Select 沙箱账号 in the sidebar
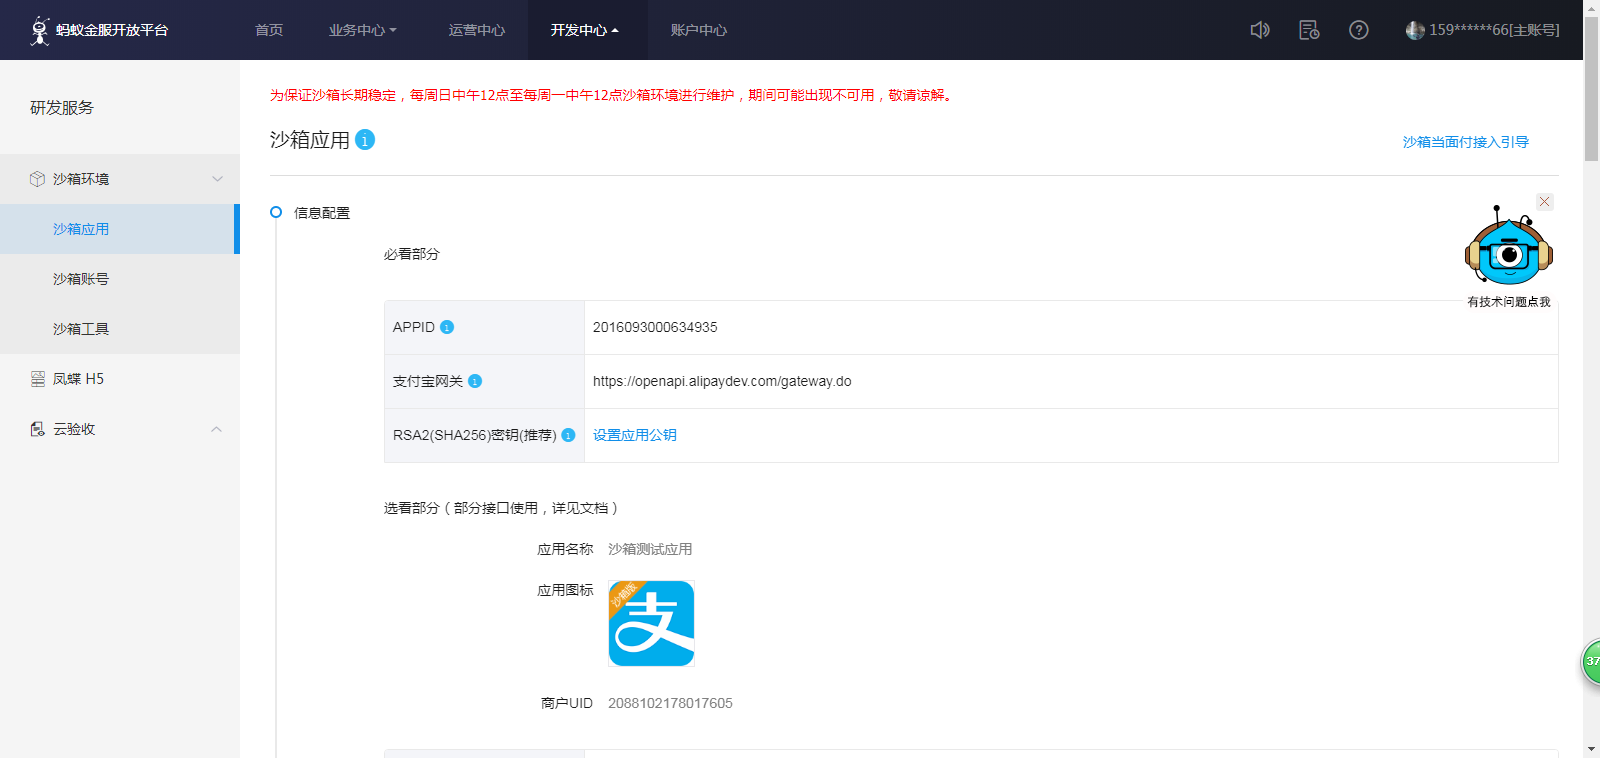 pyautogui.click(x=120, y=279)
